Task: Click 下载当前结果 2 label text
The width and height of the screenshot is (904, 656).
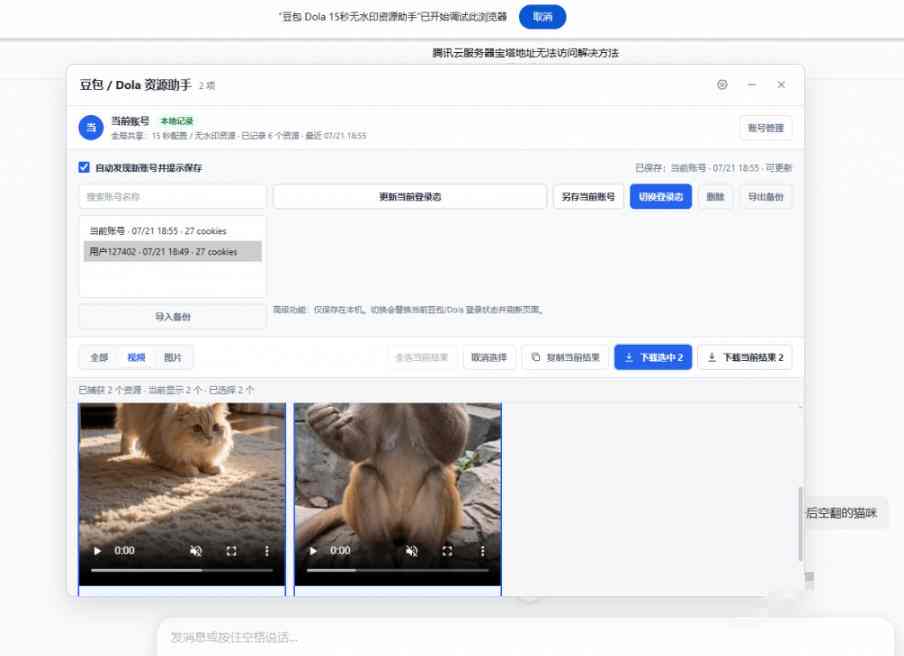Action: click(x=754, y=357)
